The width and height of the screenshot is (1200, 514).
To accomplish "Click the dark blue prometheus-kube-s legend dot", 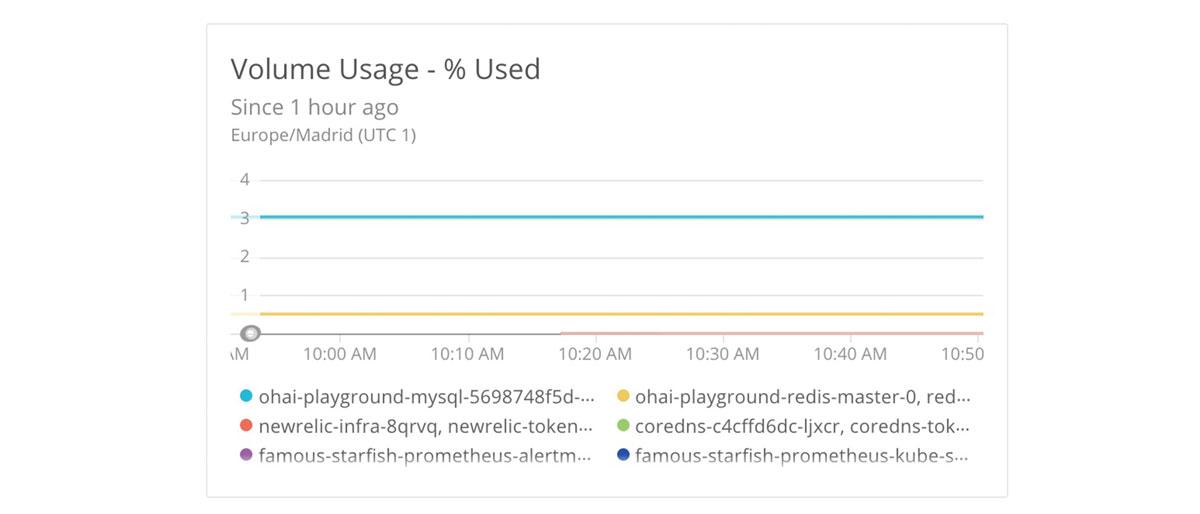I will (x=623, y=455).
